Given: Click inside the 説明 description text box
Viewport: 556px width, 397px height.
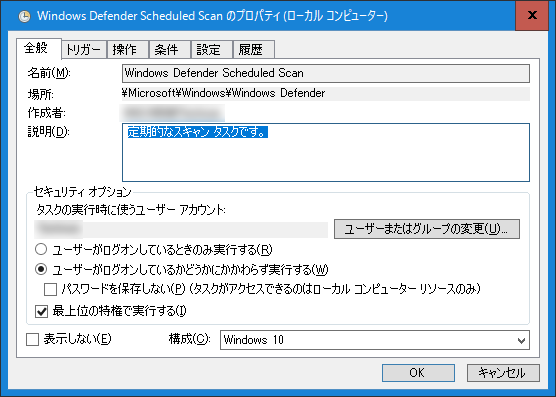Looking at the screenshot, I should pos(326,152).
